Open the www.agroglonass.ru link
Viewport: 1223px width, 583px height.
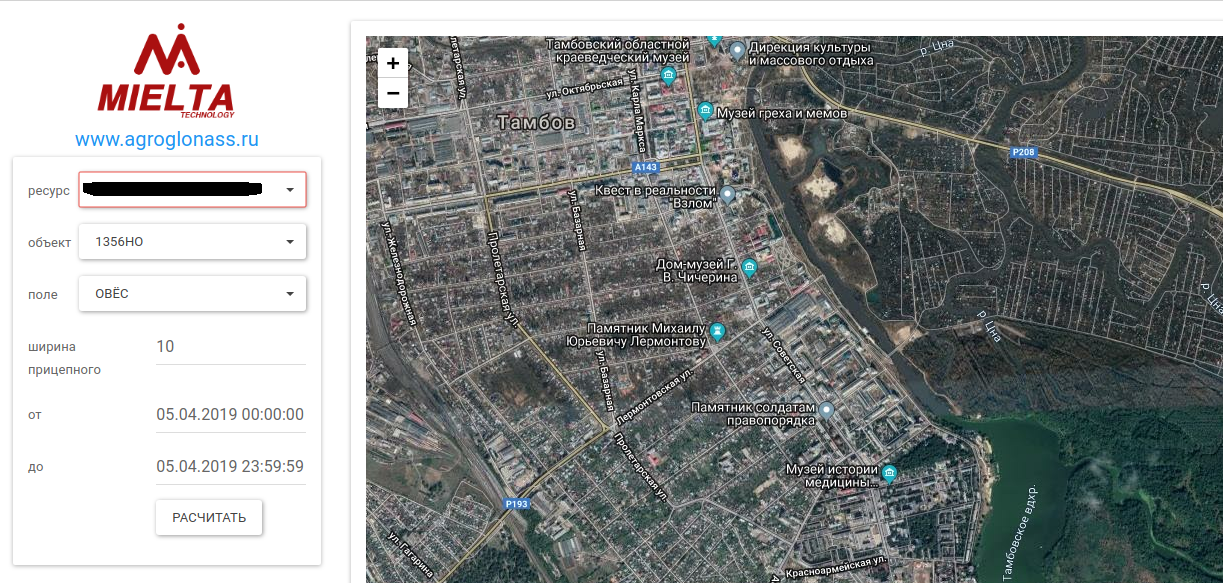coord(167,139)
